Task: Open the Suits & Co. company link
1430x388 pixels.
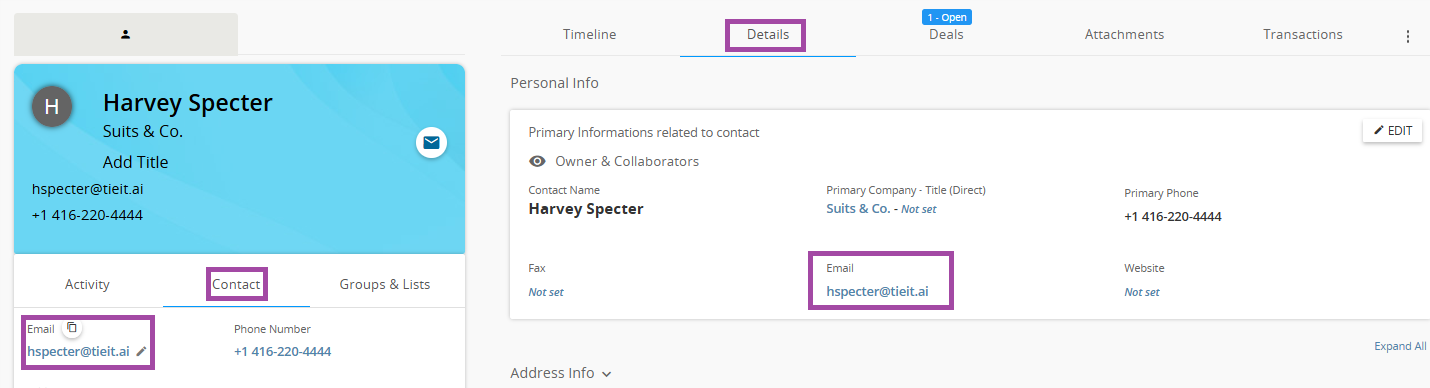Action: click(858, 209)
